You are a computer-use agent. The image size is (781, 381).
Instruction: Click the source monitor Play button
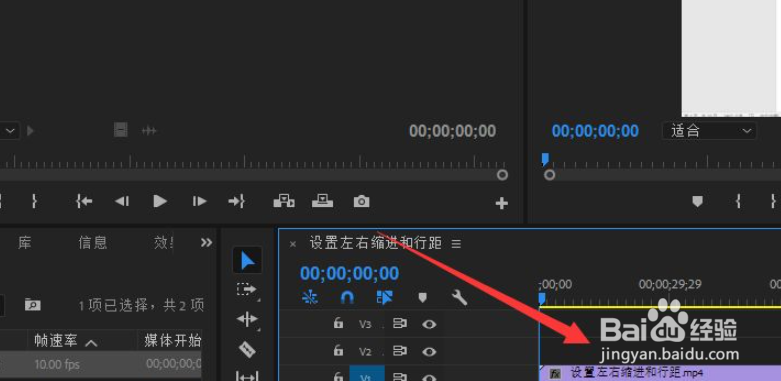[x=160, y=201]
